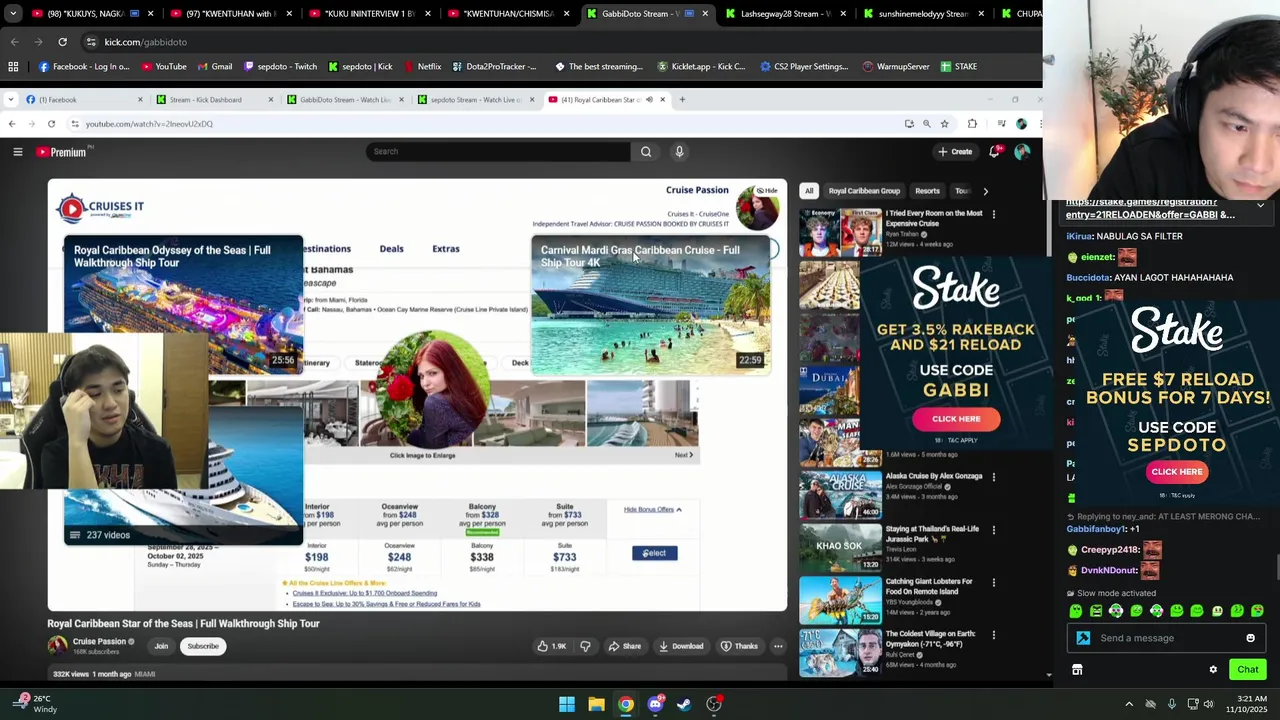Open the YouTube account avatar menu
Image resolution: width=1280 pixels, height=720 pixels.
point(1022,152)
